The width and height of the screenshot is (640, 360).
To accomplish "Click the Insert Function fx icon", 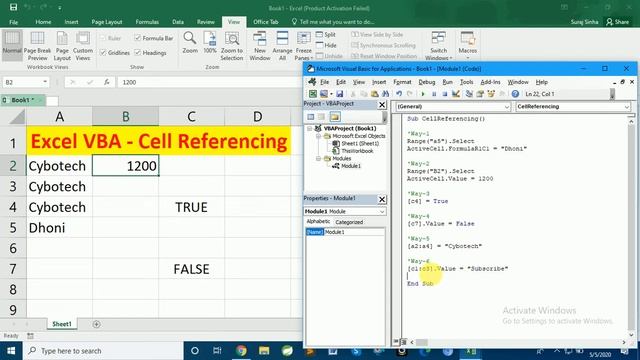I will click(x=107, y=82).
